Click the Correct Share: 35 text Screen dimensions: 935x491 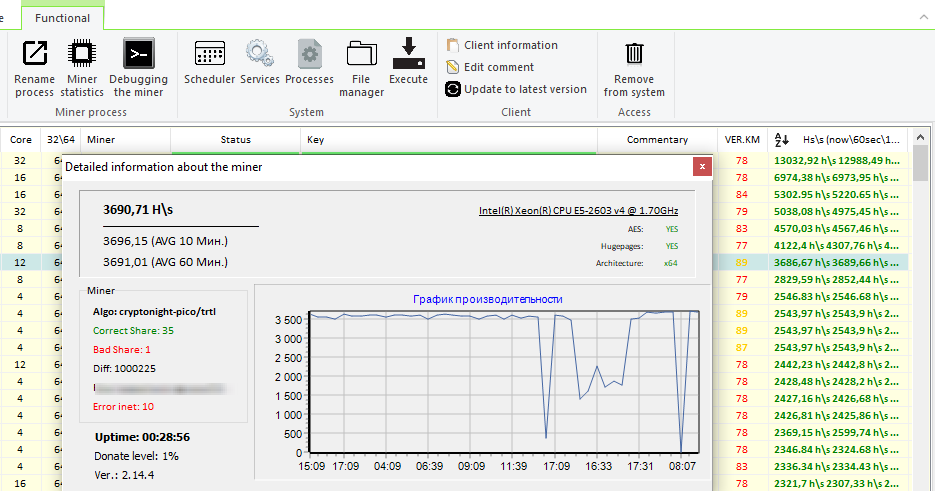pos(134,331)
